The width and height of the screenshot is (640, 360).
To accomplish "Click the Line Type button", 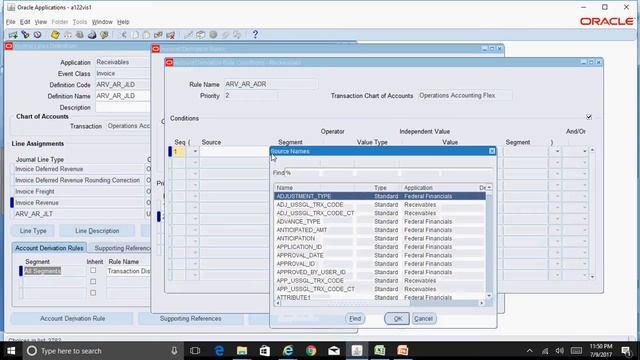I will click(x=33, y=231).
